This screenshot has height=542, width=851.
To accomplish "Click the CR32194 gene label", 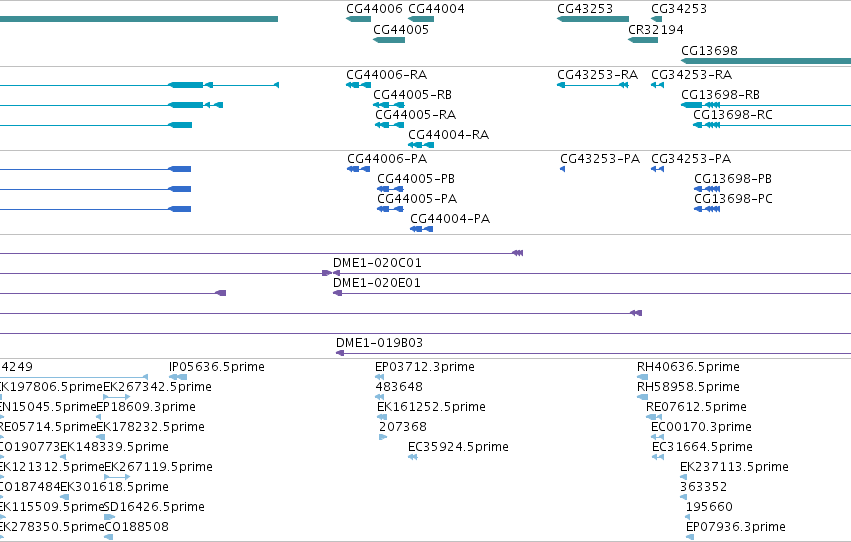I will (656, 30).
